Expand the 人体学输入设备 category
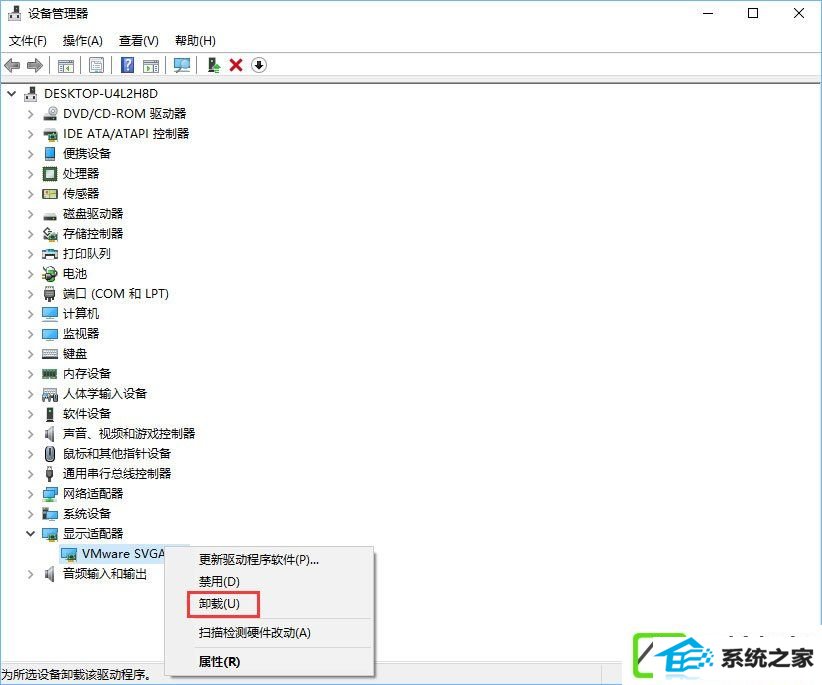 pyautogui.click(x=30, y=394)
